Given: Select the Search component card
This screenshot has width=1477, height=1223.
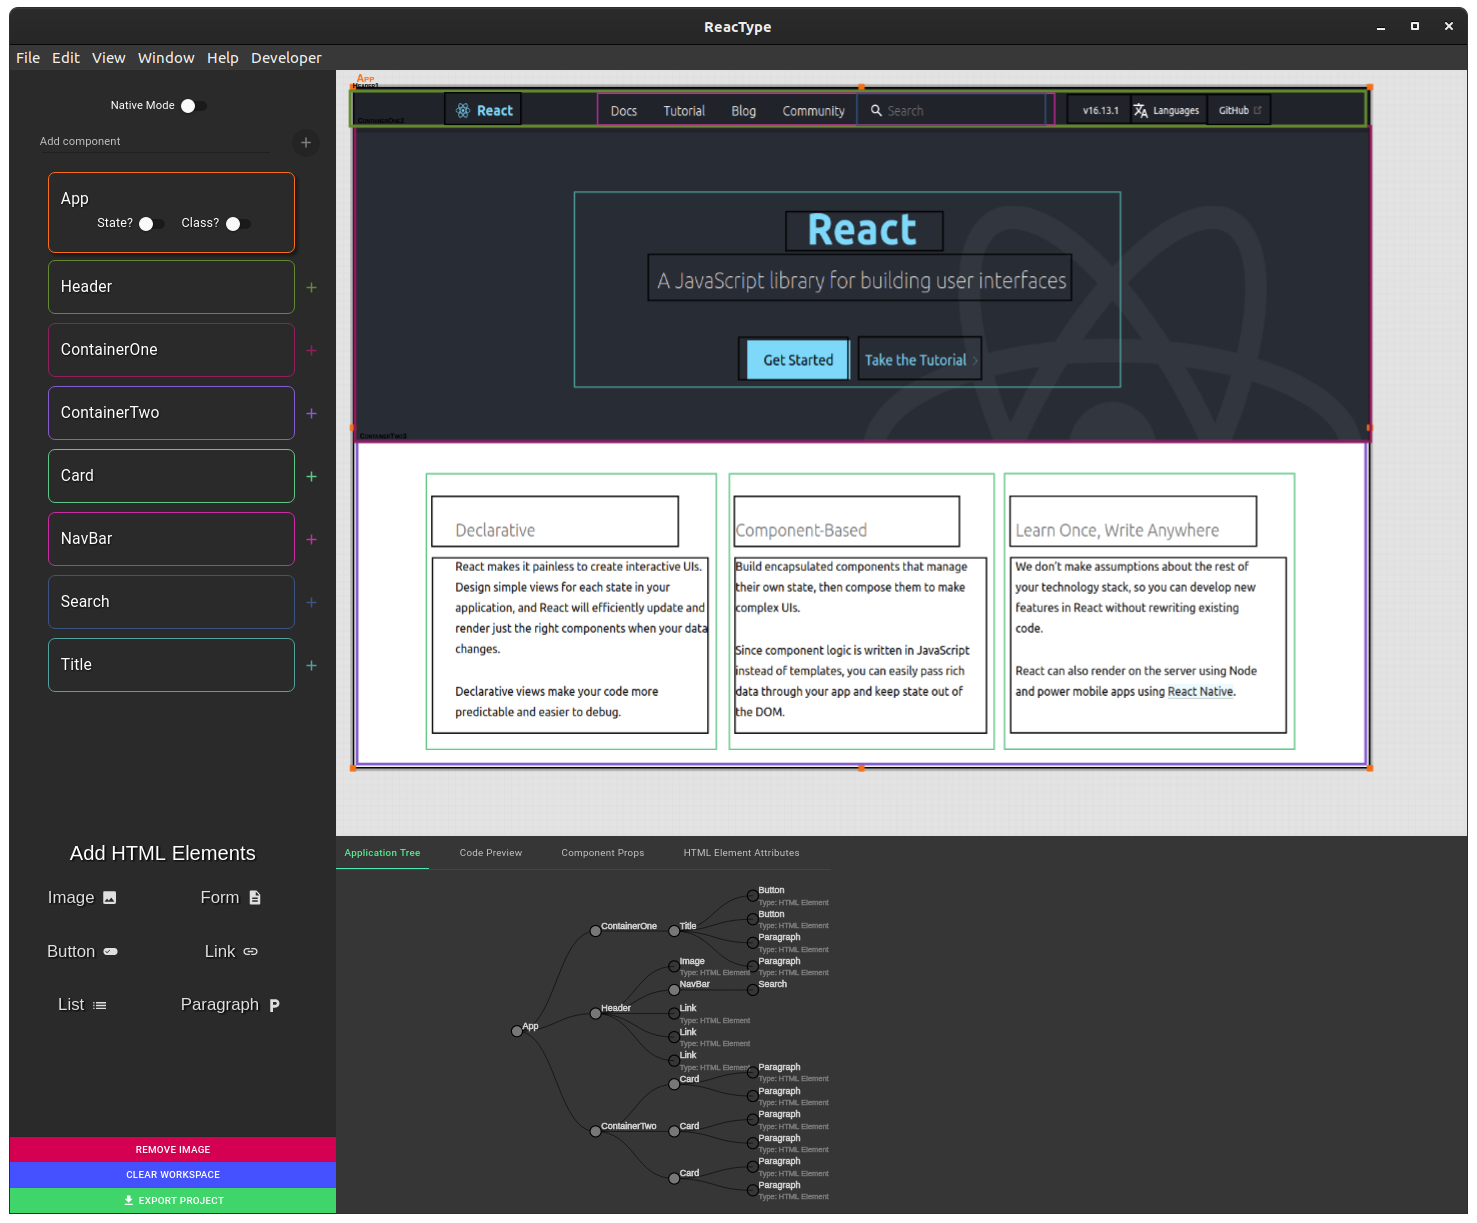Looking at the screenshot, I should (171, 602).
